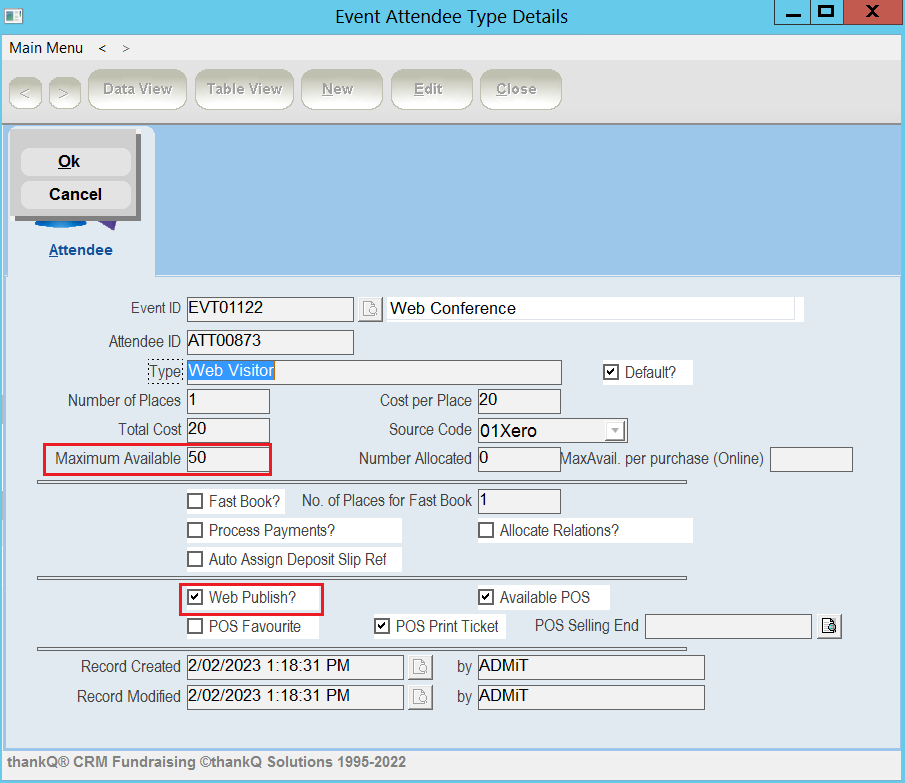The width and height of the screenshot is (905, 783).
Task: Click the app icon in the title bar
Action: (x=14, y=16)
